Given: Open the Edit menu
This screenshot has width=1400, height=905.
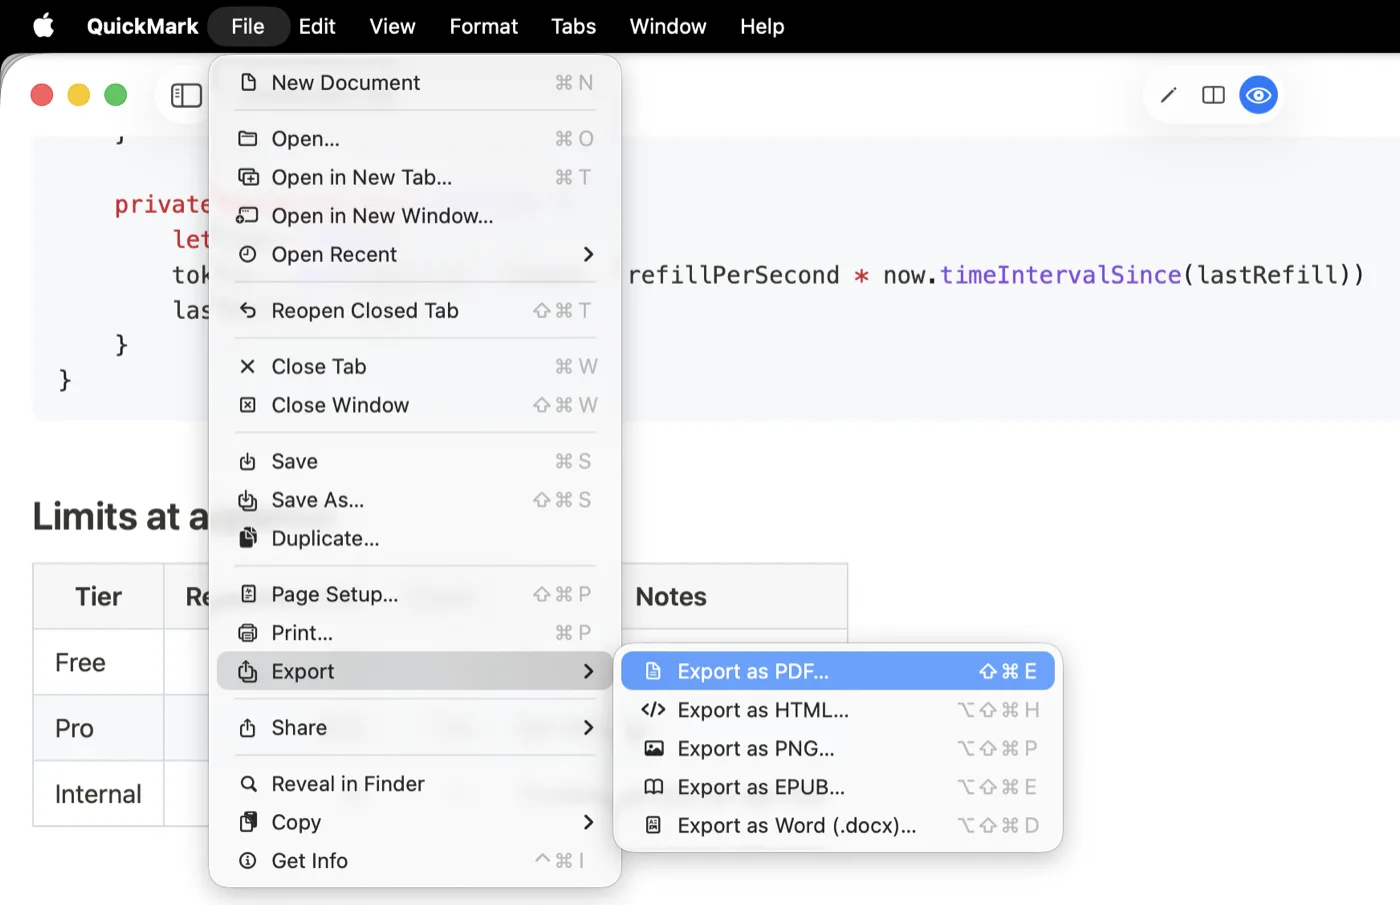Looking at the screenshot, I should [317, 26].
